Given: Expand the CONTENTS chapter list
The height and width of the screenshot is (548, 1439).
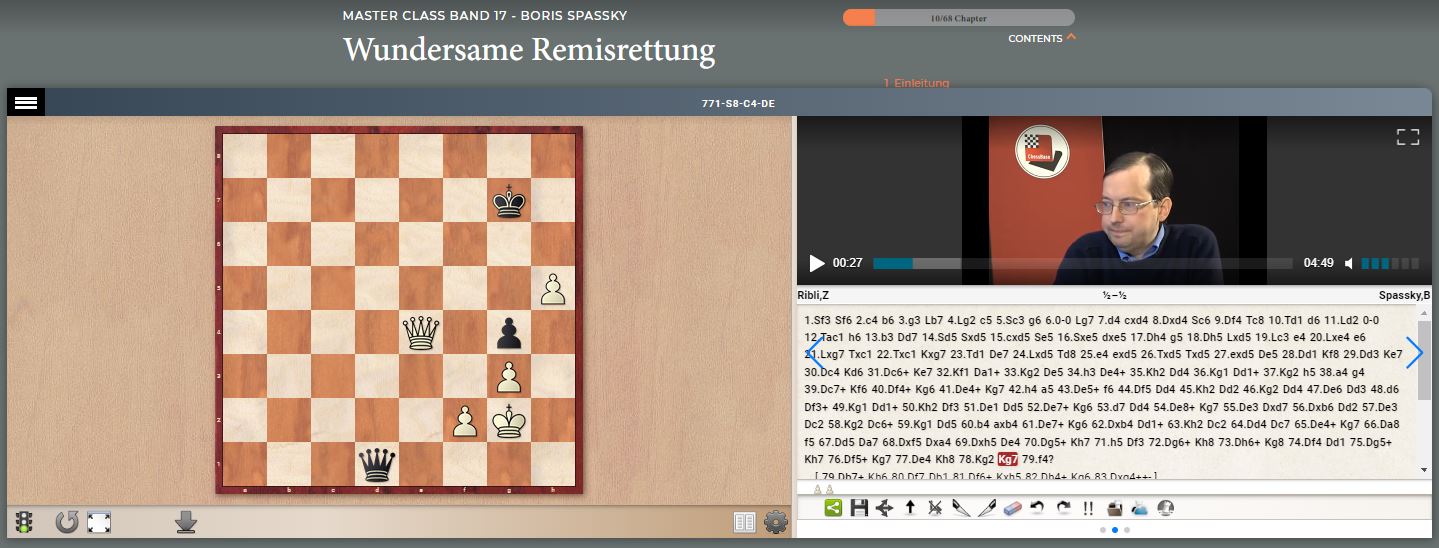Looking at the screenshot, I should (1042, 38).
